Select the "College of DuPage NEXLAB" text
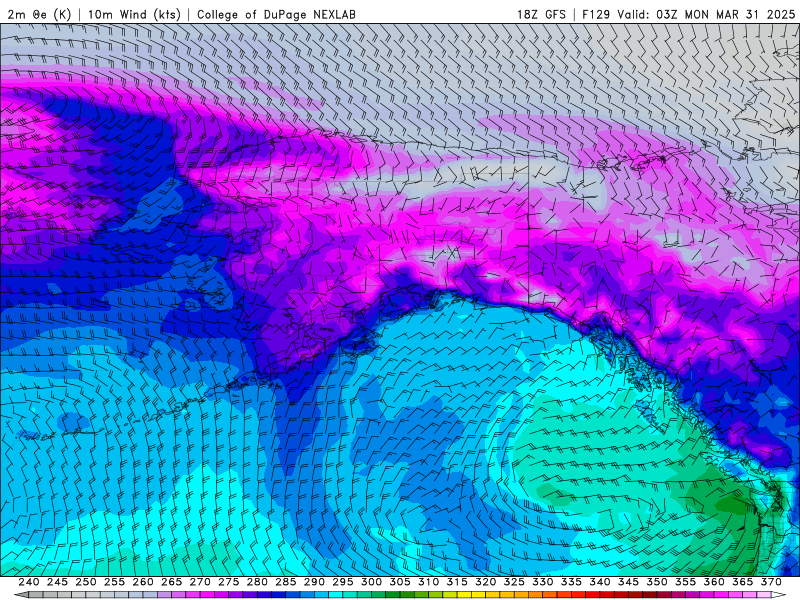 point(276,14)
